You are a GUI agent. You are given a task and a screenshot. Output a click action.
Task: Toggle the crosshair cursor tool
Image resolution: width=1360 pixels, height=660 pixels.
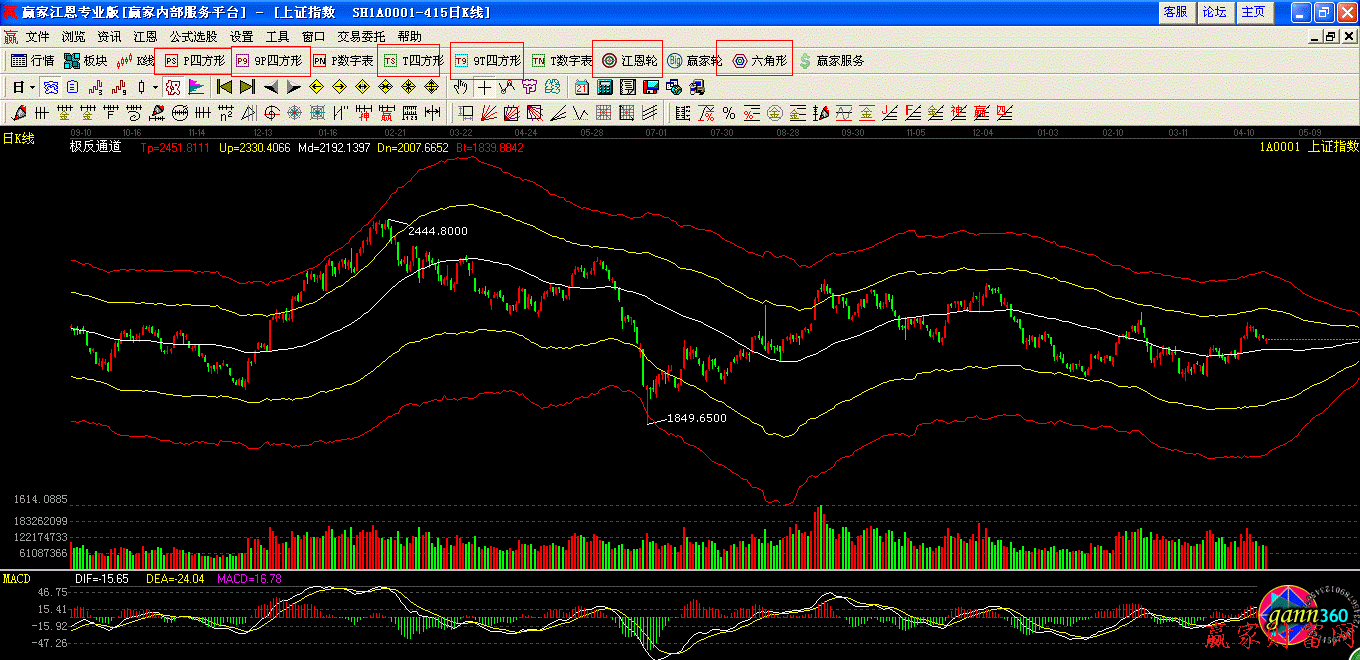point(484,87)
